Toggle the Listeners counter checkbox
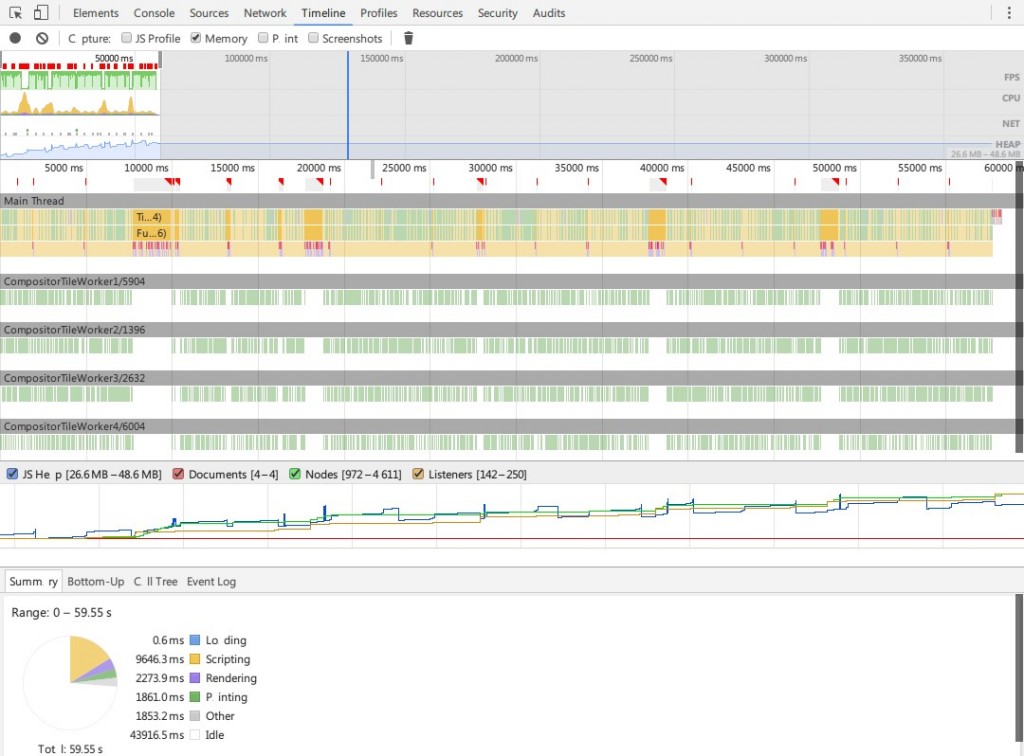Image resolution: width=1024 pixels, height=756 pixels. (x=418, y=474)
